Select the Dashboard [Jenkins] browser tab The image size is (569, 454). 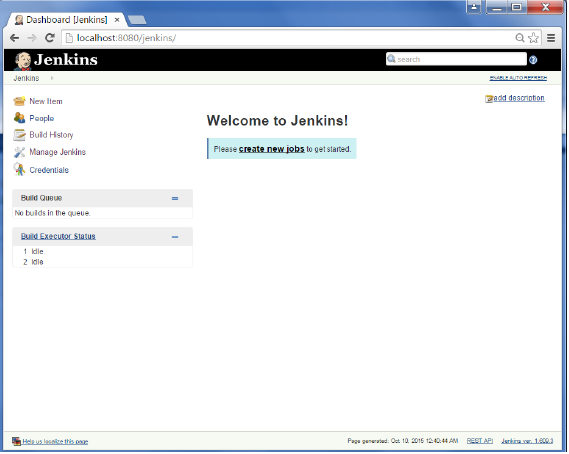click(x=66, y=20)
